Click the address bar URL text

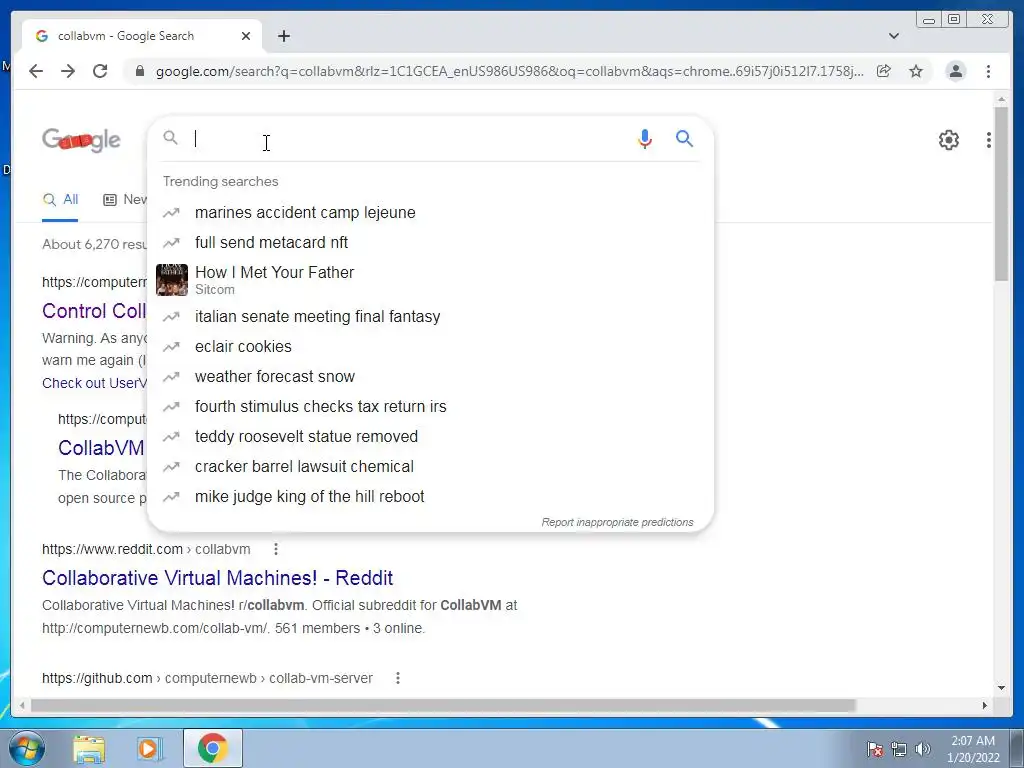[509, 71]
